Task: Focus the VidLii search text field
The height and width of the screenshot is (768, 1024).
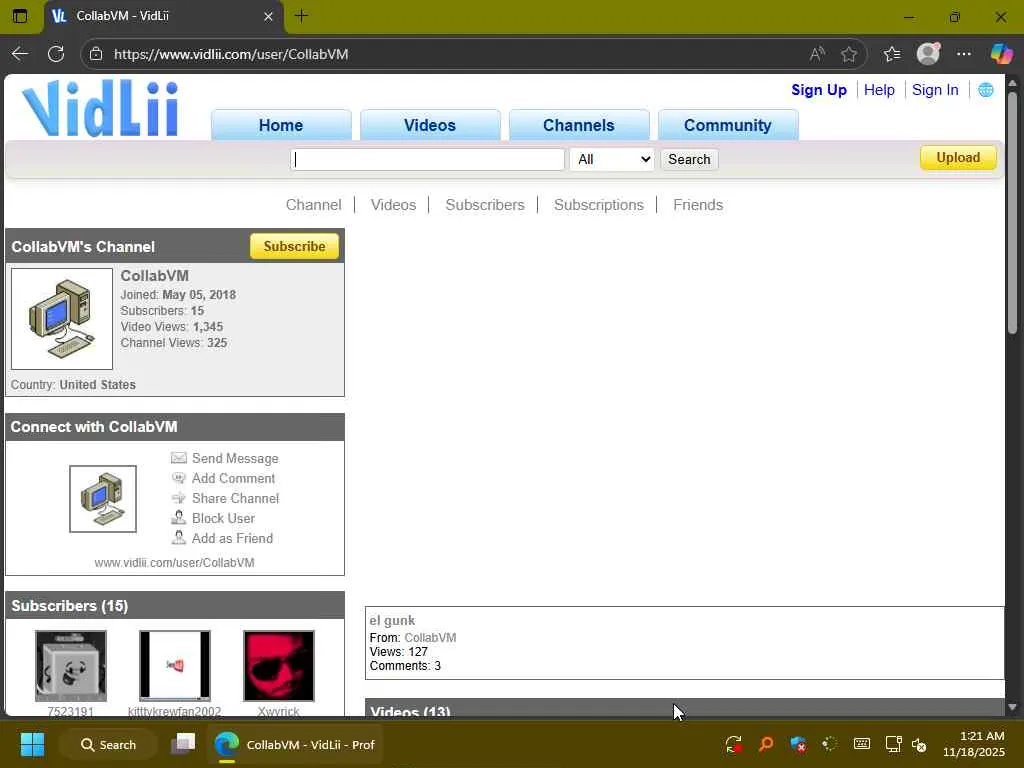Action: coord(427,159)
